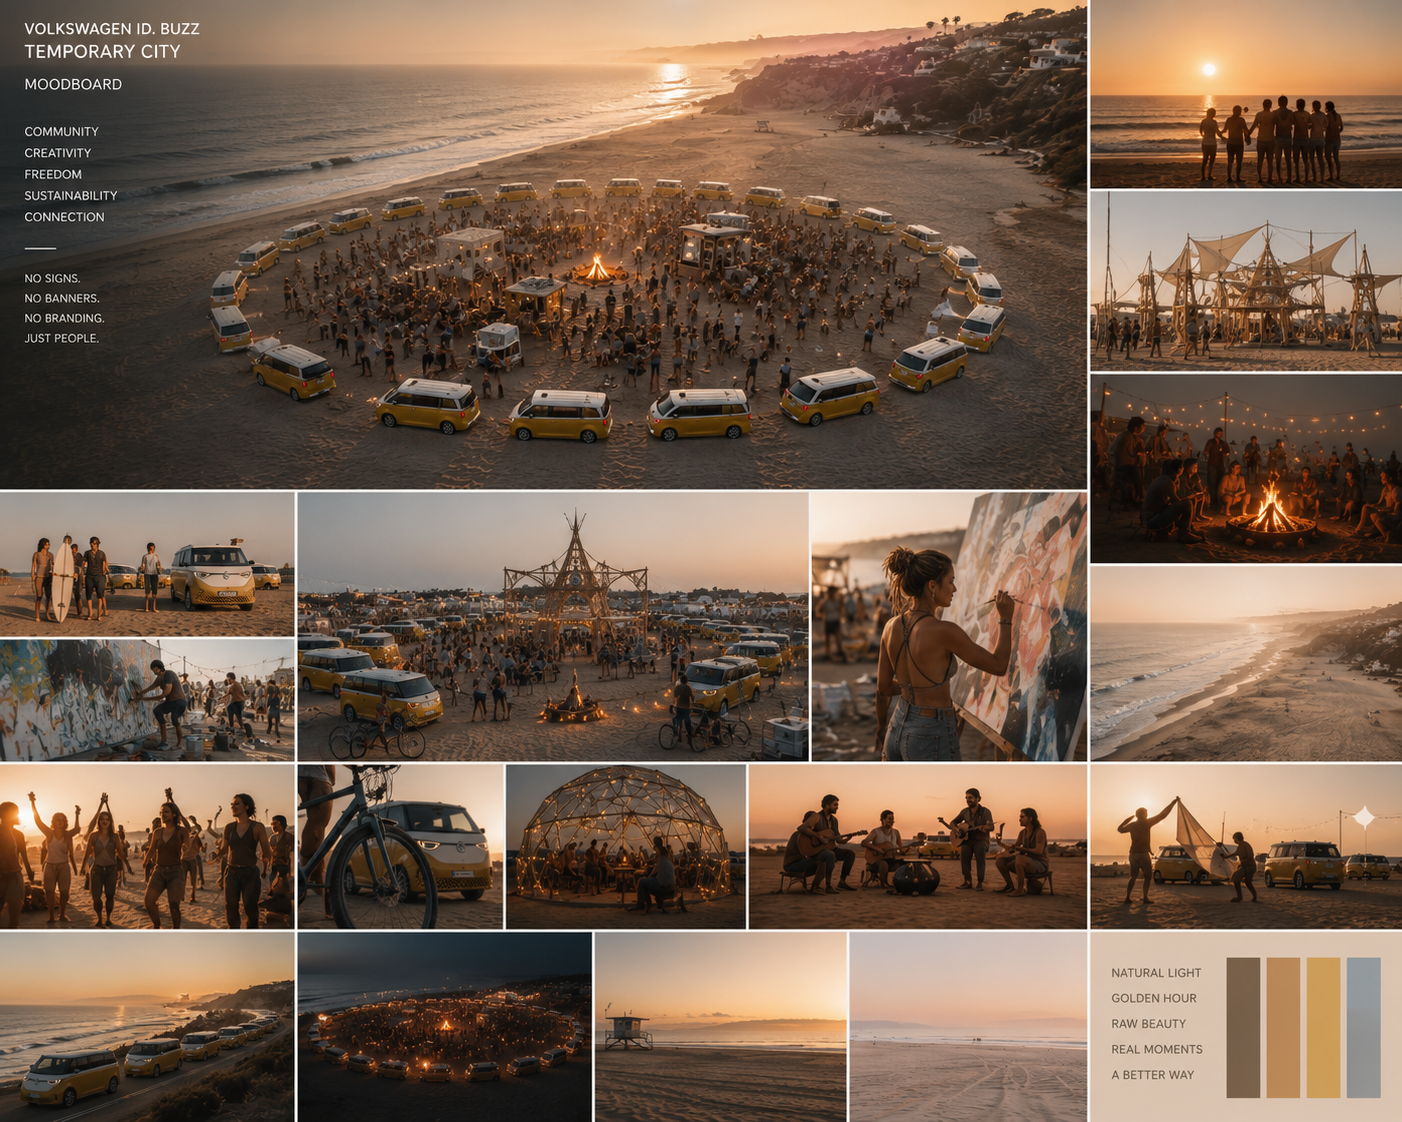Click the "NO BRANDING." line

(64, 319)
